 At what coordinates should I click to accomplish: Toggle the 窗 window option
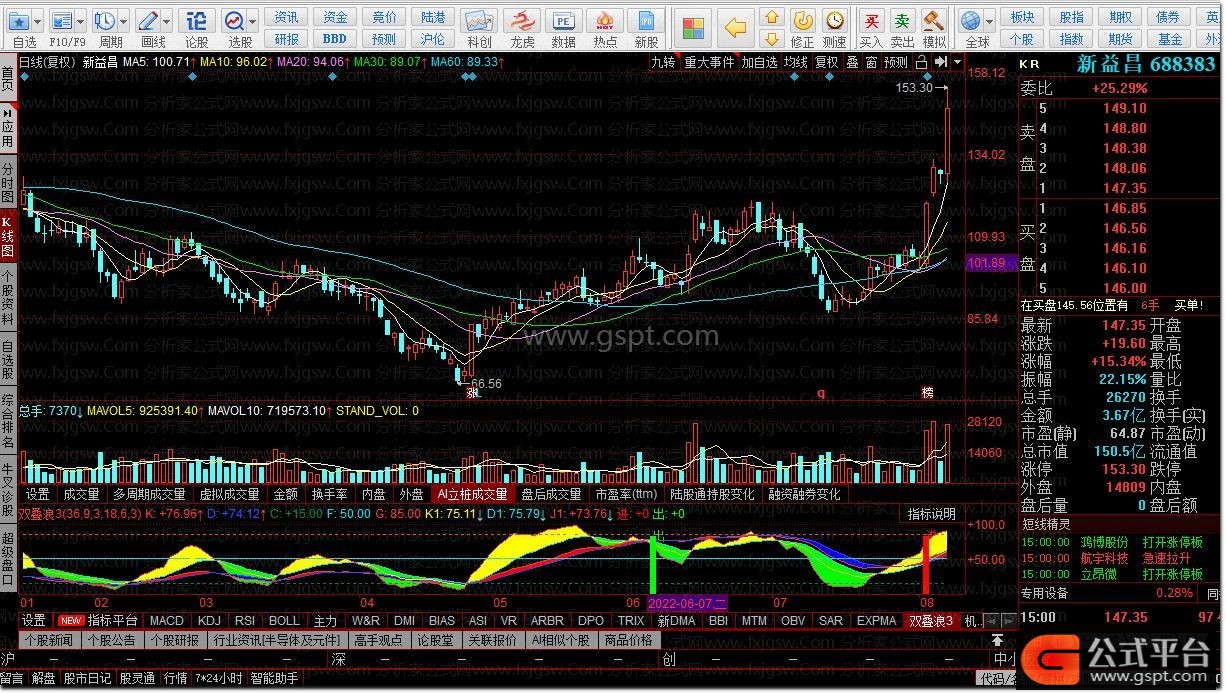[x=871, y=62]
